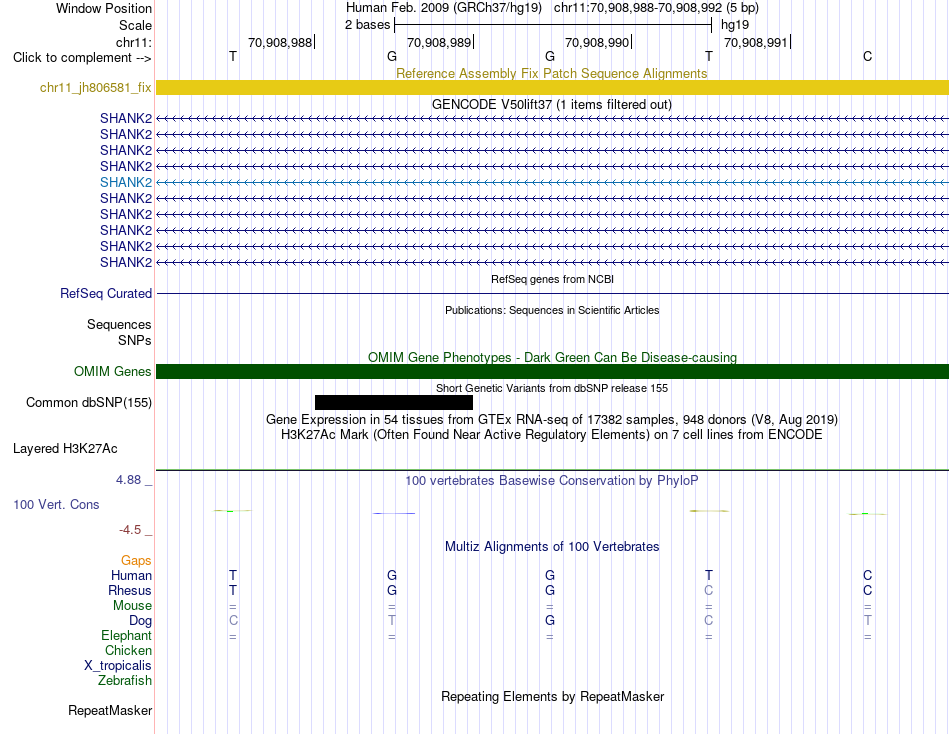Click the X_tropicalis alignment row label
Viewport: 950px width, 734px height.
pos(118,666)
